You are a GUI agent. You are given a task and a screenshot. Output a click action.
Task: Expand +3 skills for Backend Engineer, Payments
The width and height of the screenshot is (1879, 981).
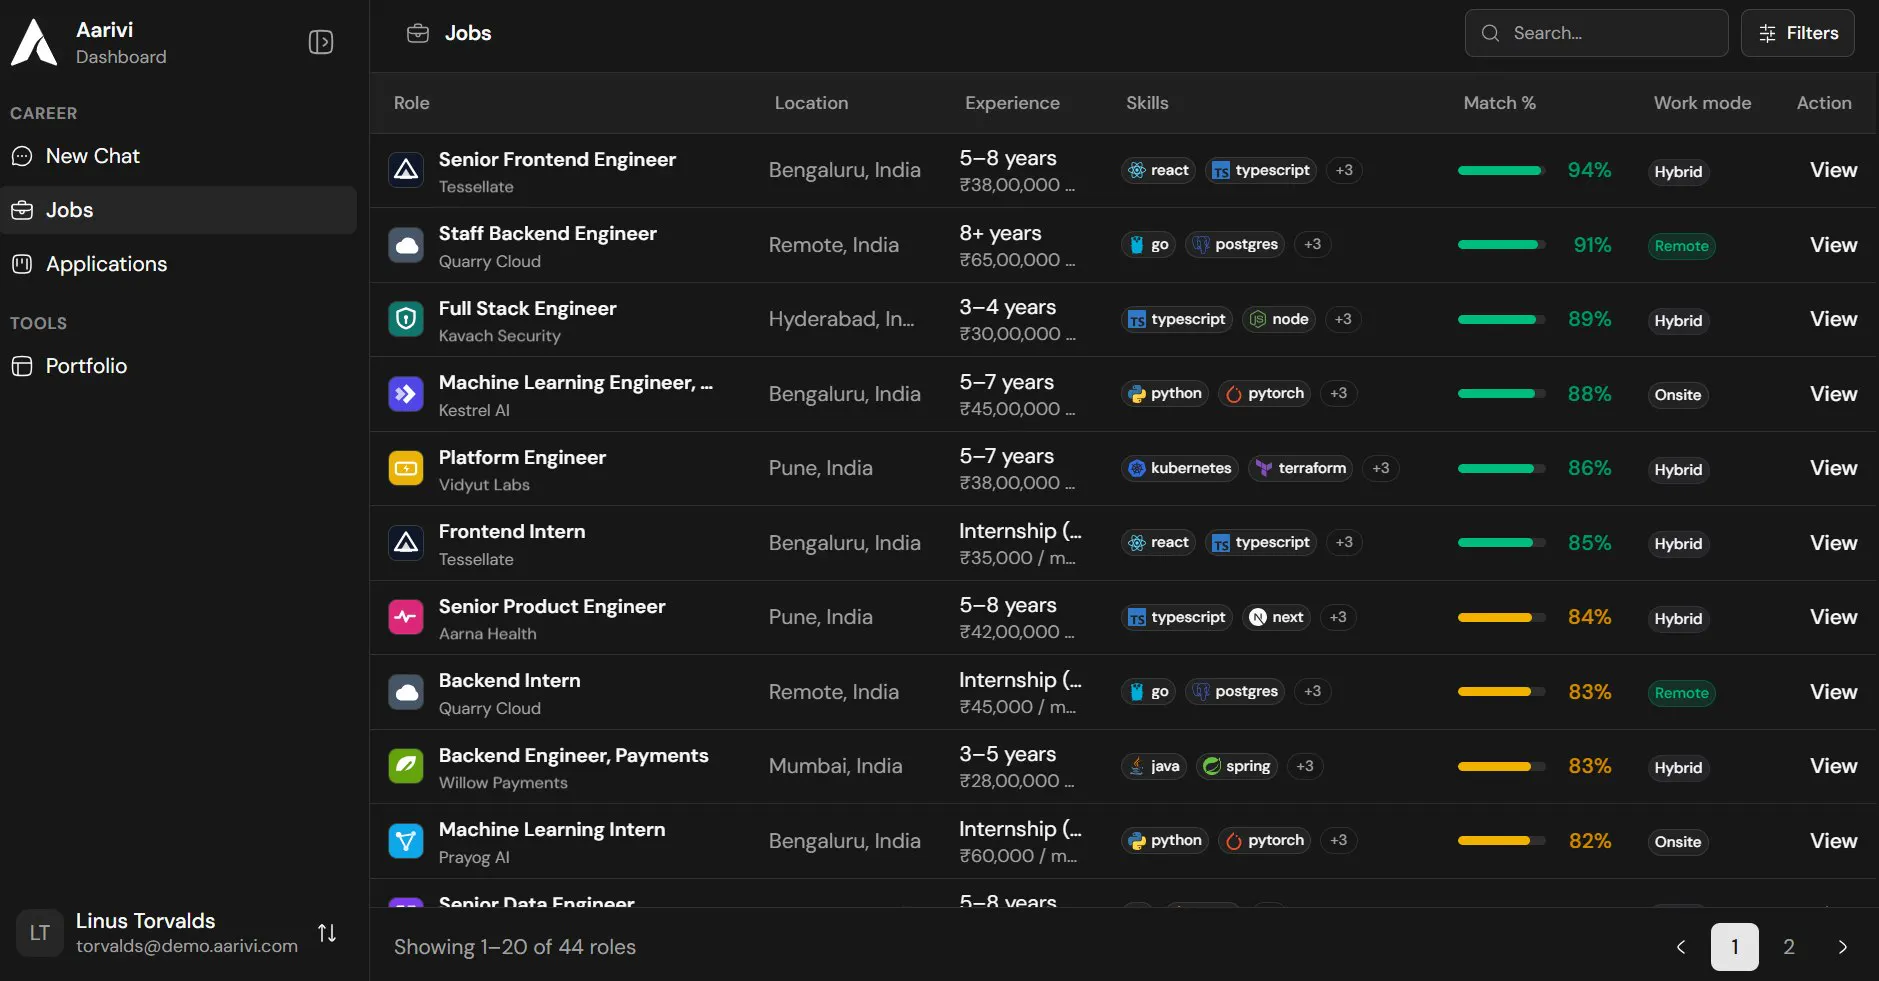pyautogui.click(x=1305, y=766)
